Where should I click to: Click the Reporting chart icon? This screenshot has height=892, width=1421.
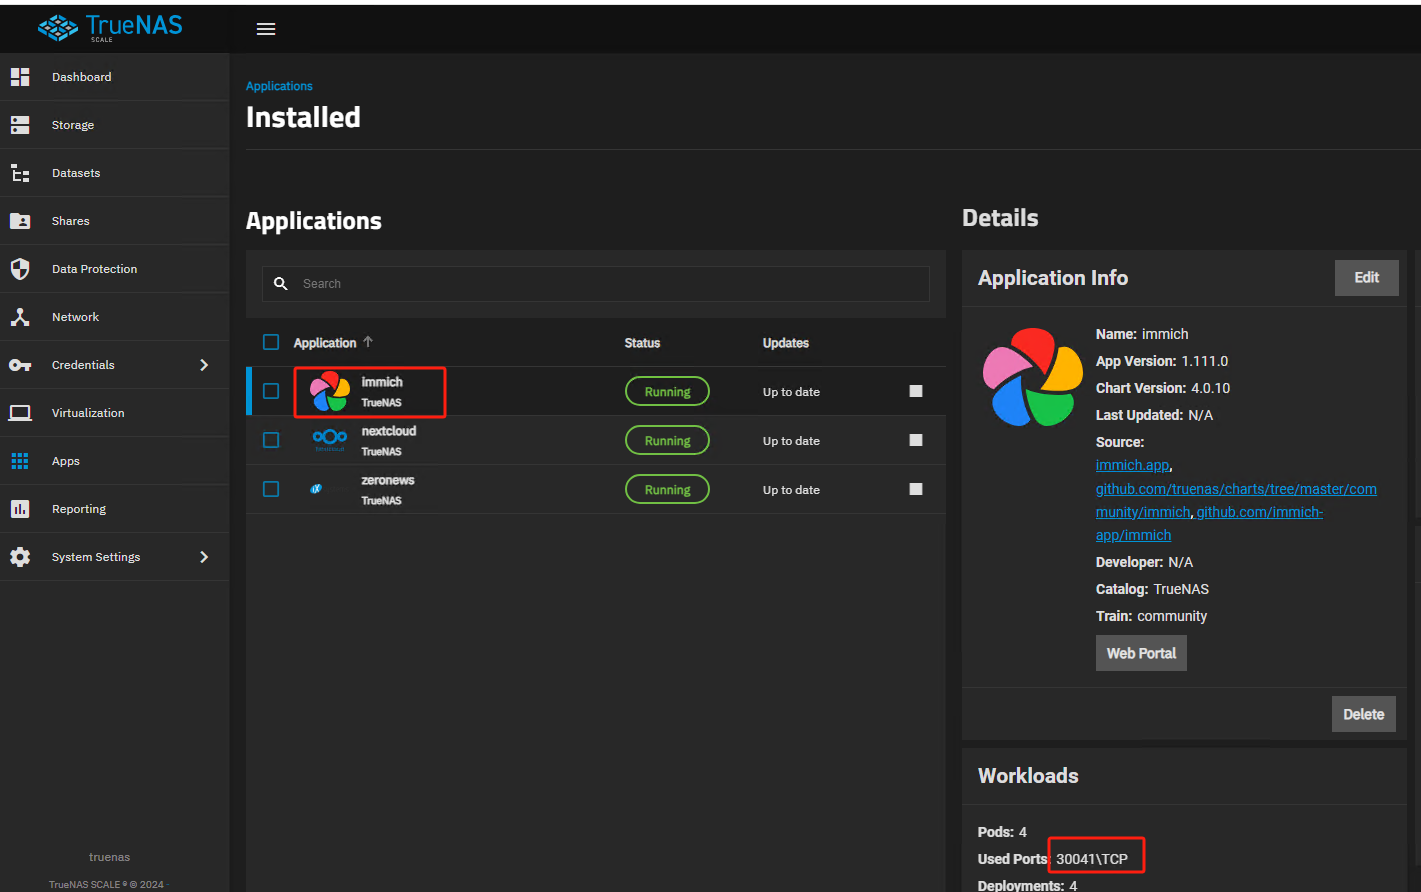pos(20,509)
